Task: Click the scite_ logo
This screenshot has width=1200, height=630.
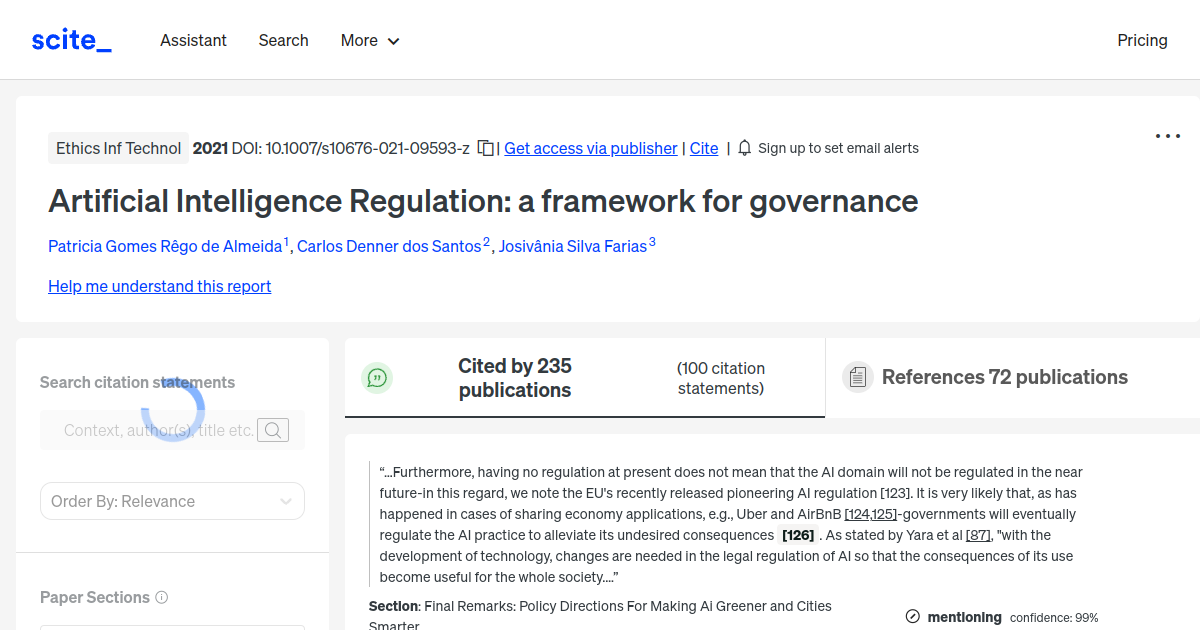Action: (x=70, y=39)
